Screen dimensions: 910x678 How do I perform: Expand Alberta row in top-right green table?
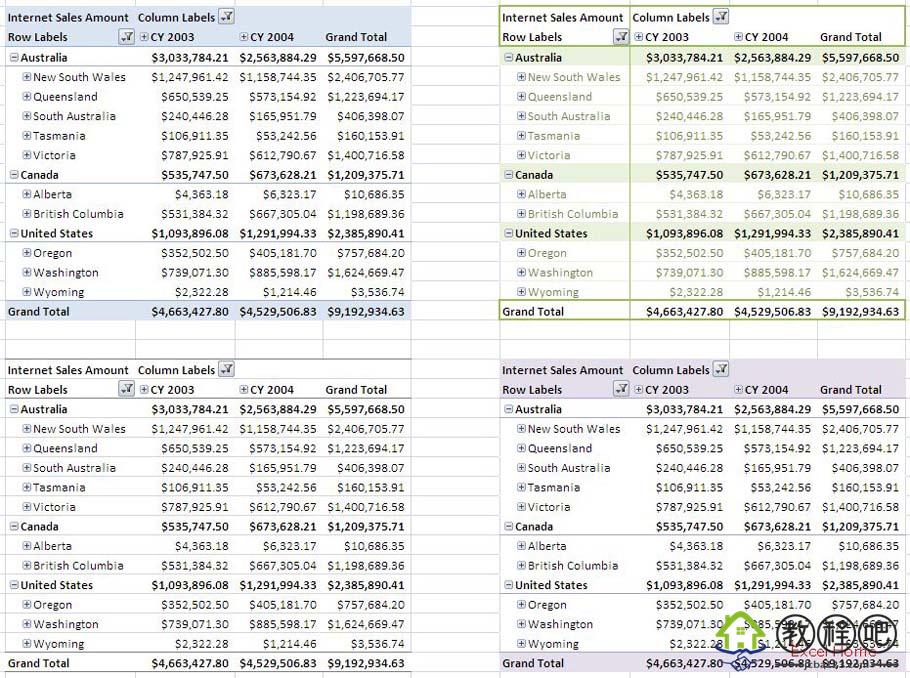pyautogui.click(x=521, y=194)
